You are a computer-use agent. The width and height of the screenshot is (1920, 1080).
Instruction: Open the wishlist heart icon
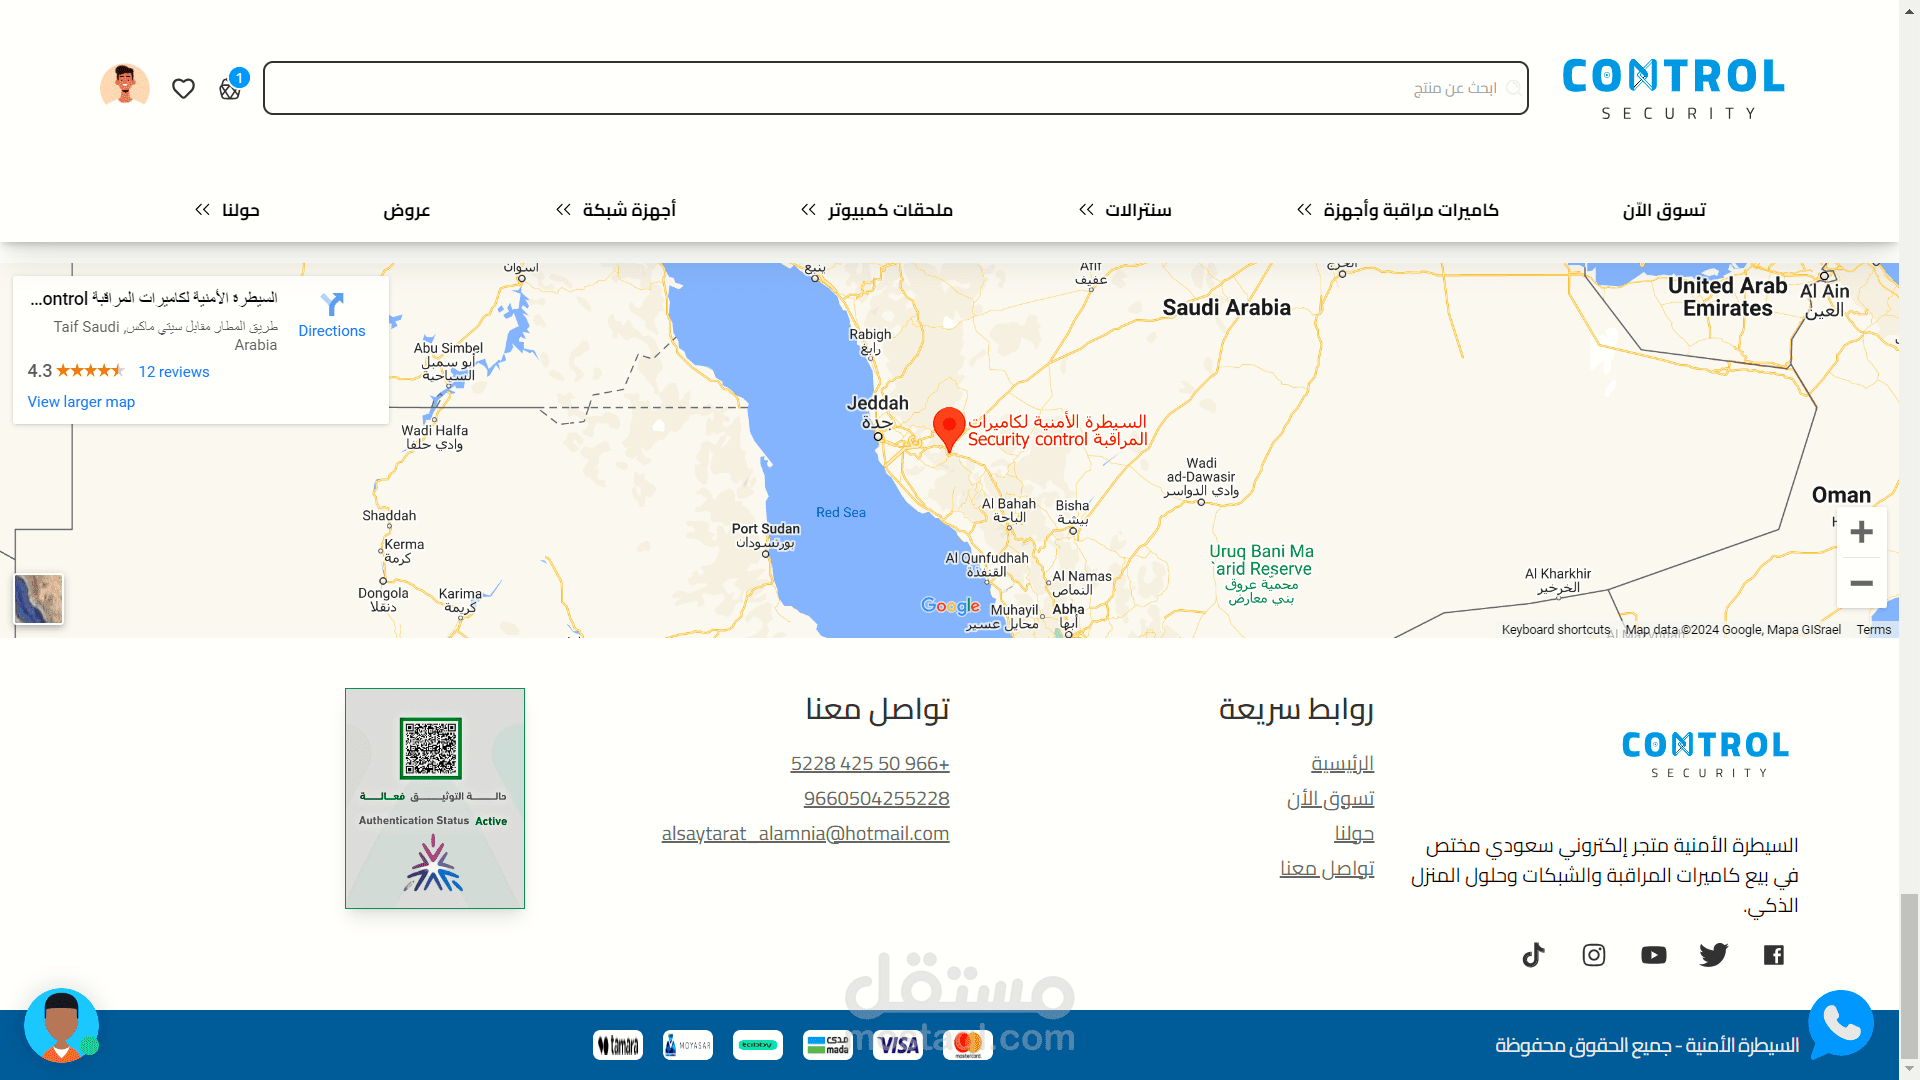pyautogui.click(x=183, y=89)
